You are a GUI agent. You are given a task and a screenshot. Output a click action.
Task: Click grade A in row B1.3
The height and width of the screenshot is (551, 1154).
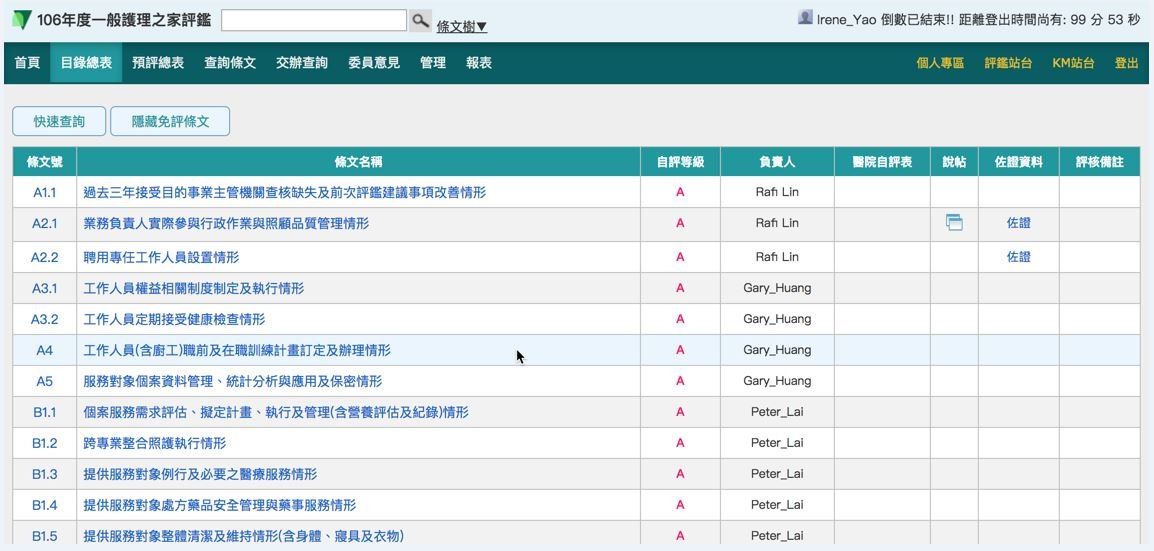(x=680, y=474)
